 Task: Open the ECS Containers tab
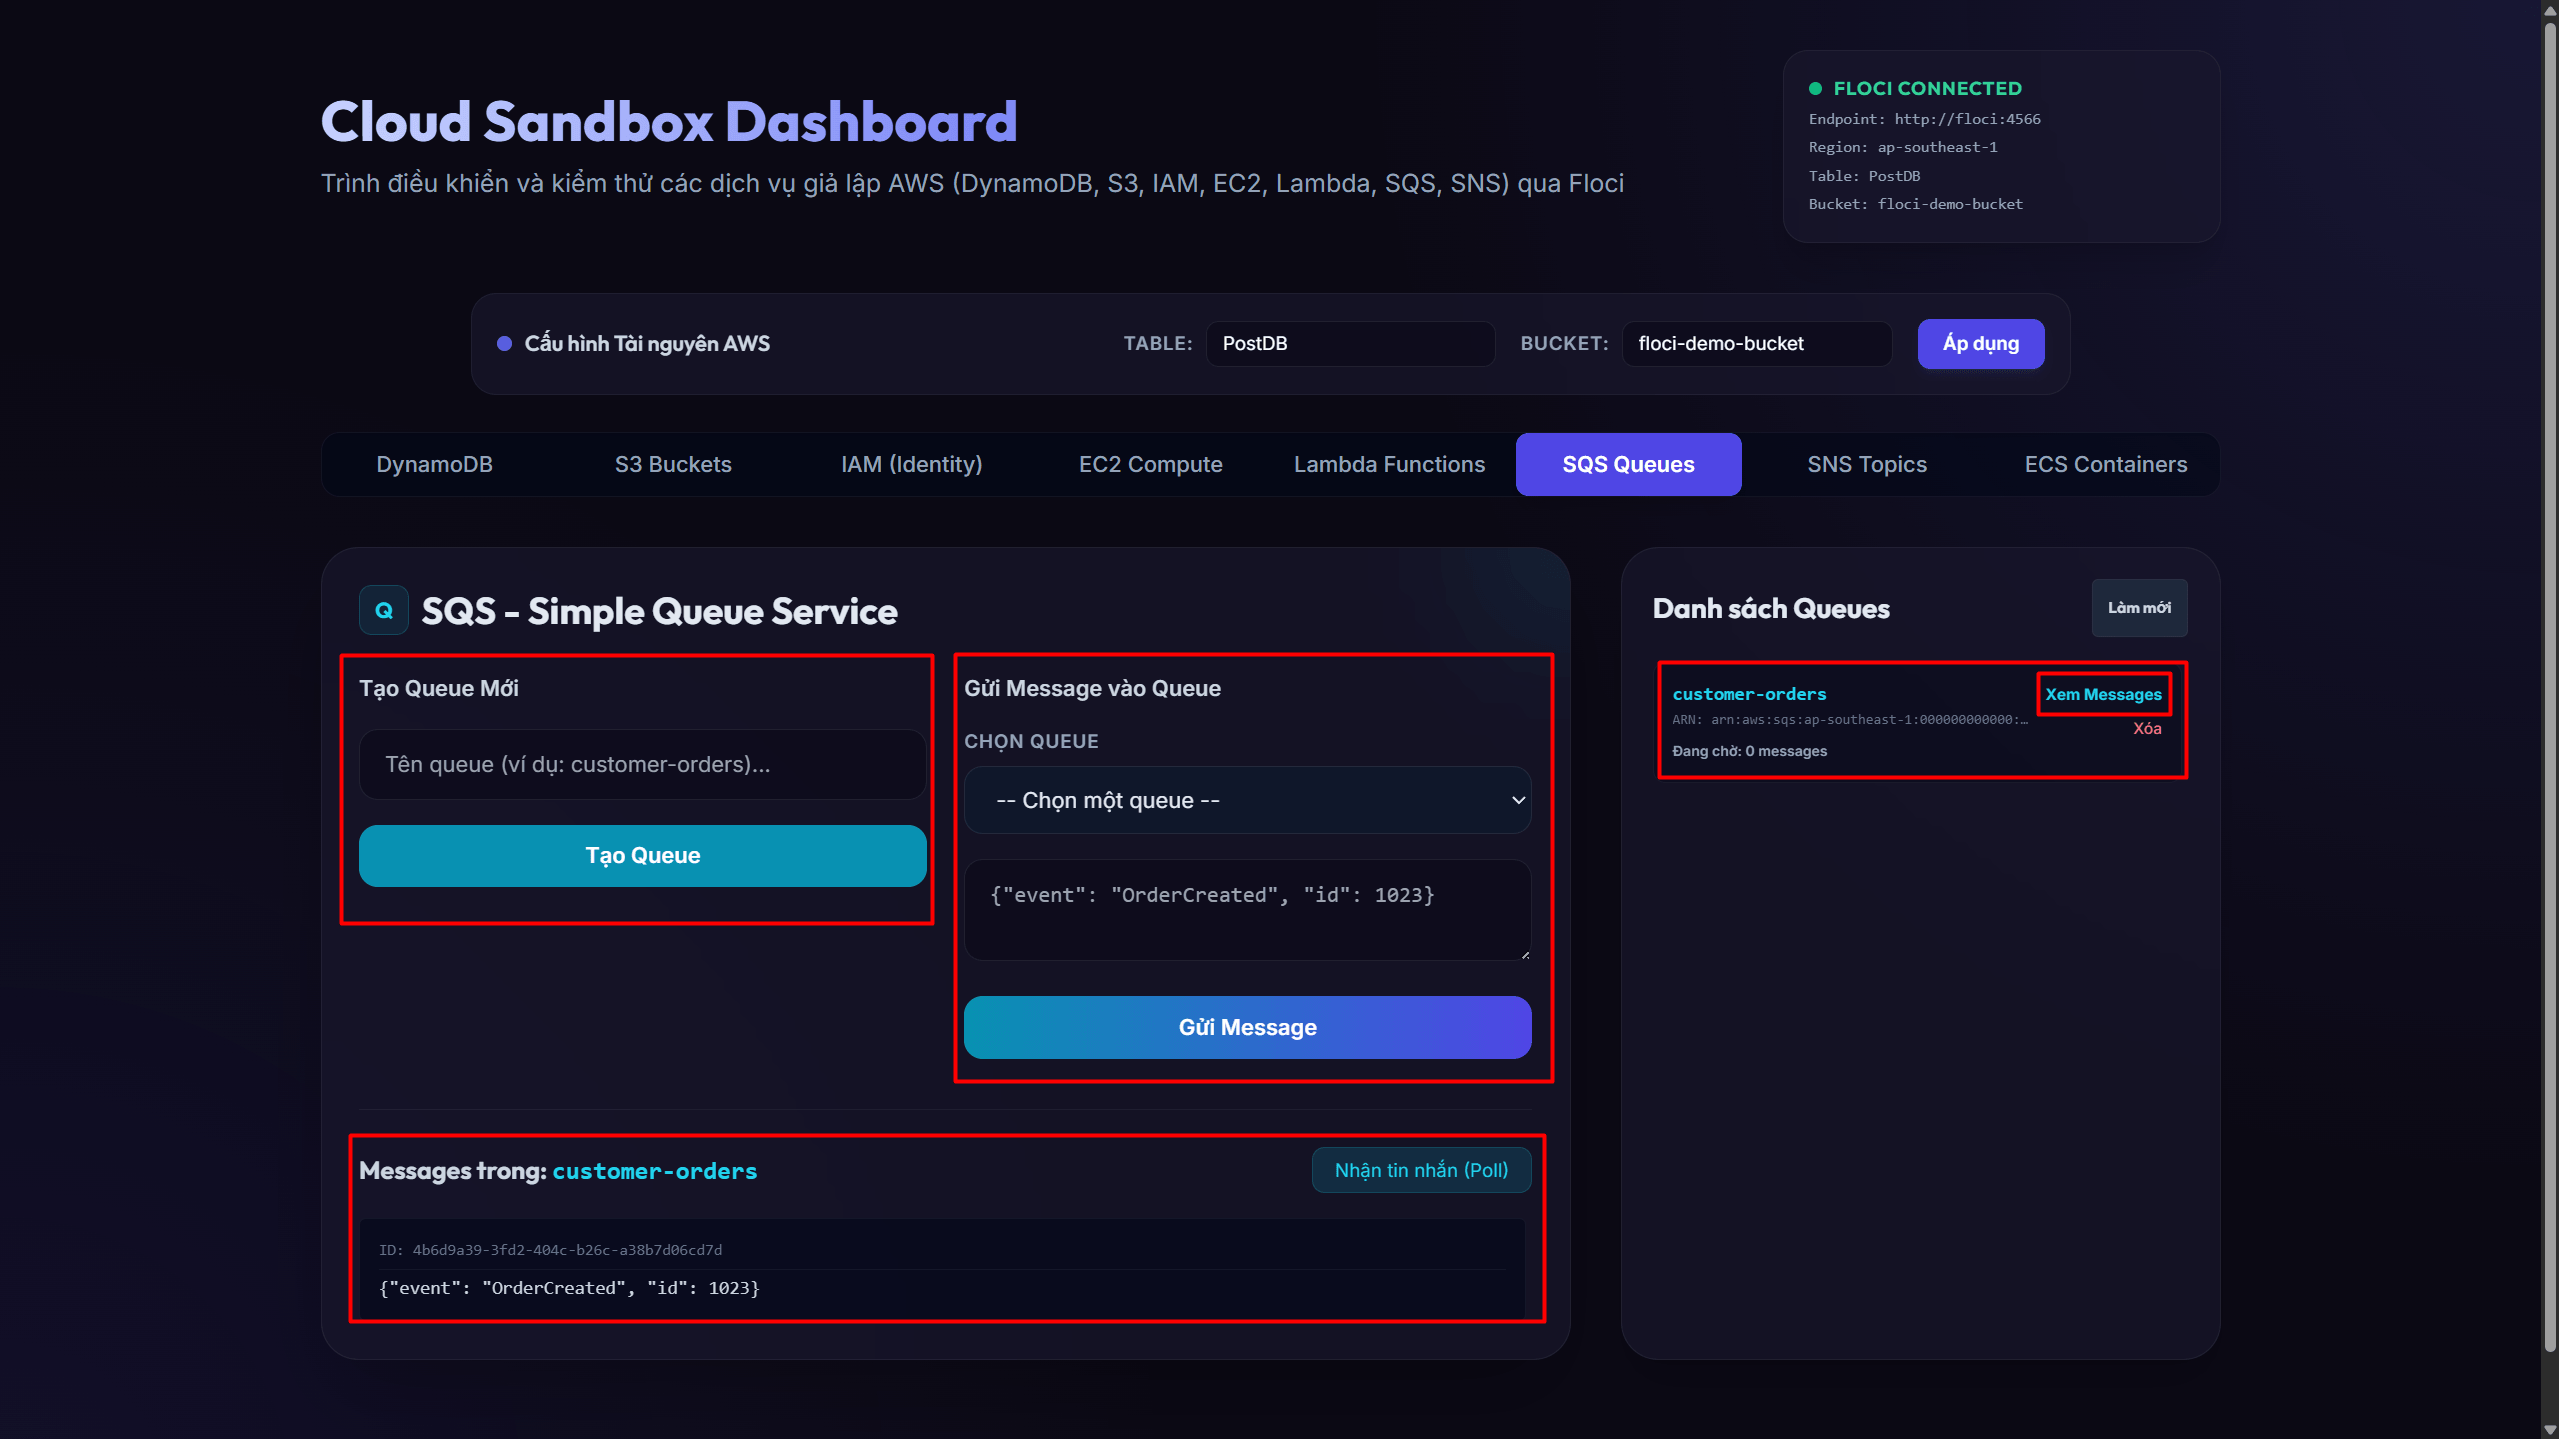[2105, 464]
